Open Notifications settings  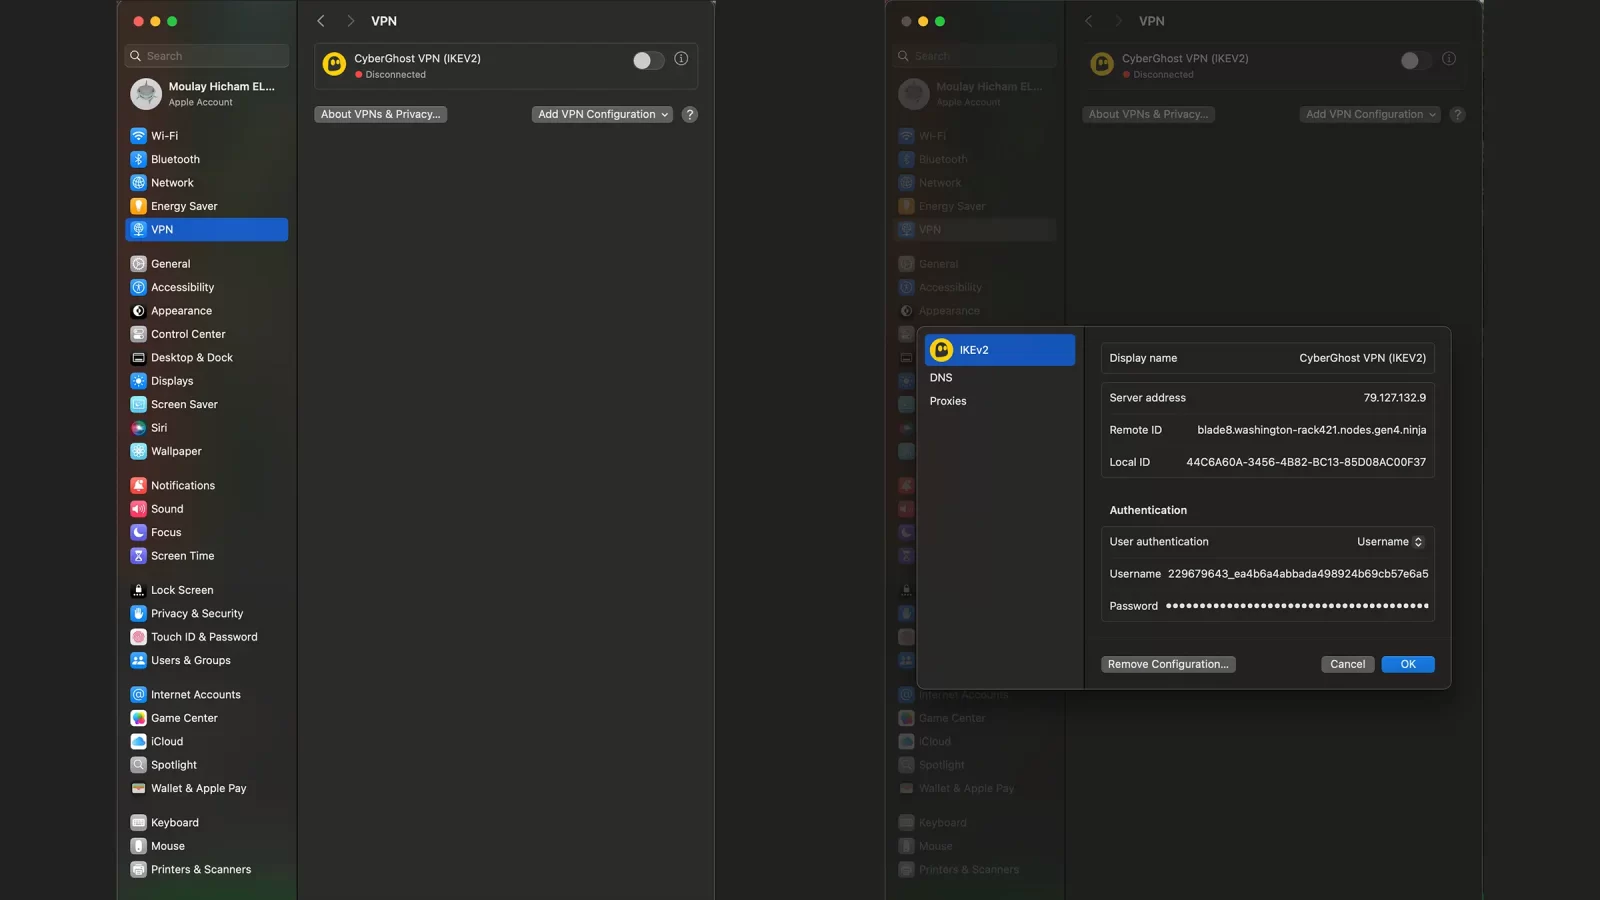click(206, 485)
